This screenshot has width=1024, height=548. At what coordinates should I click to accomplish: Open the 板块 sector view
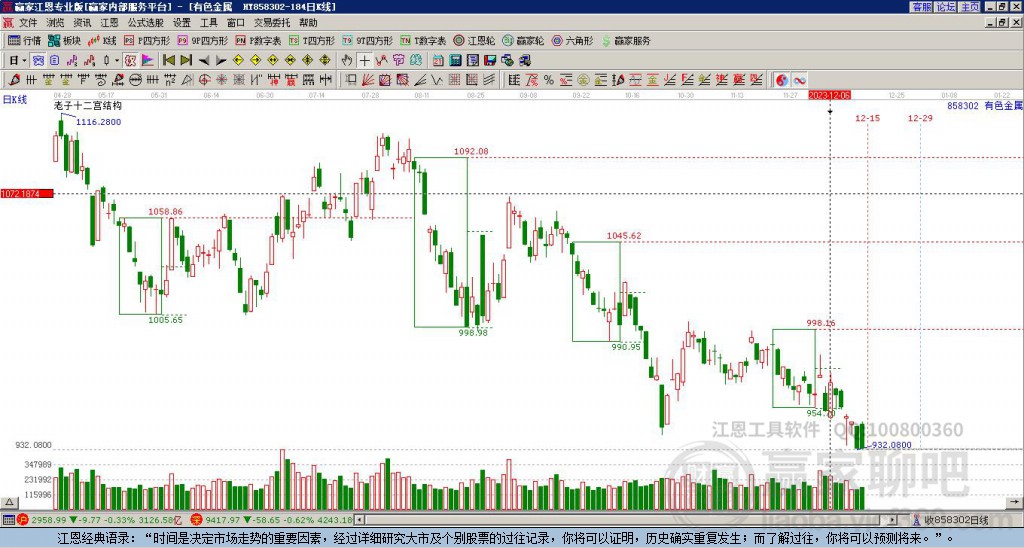tap(65, 40)
